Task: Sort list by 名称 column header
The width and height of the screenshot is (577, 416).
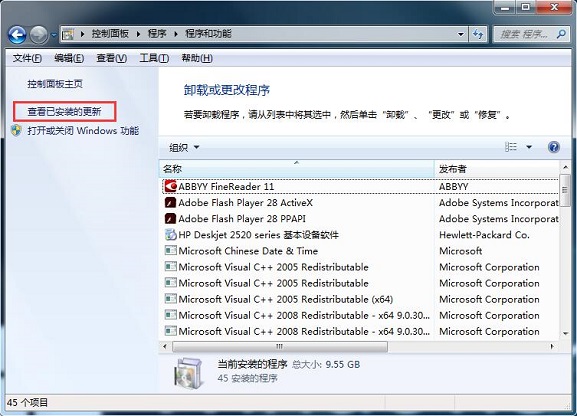Action: coord(297,169)
